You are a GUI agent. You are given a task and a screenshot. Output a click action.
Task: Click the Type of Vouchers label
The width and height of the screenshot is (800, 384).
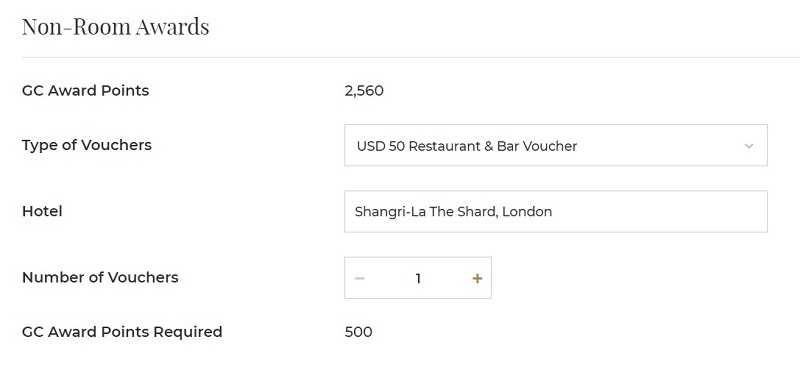coord(87,145)
